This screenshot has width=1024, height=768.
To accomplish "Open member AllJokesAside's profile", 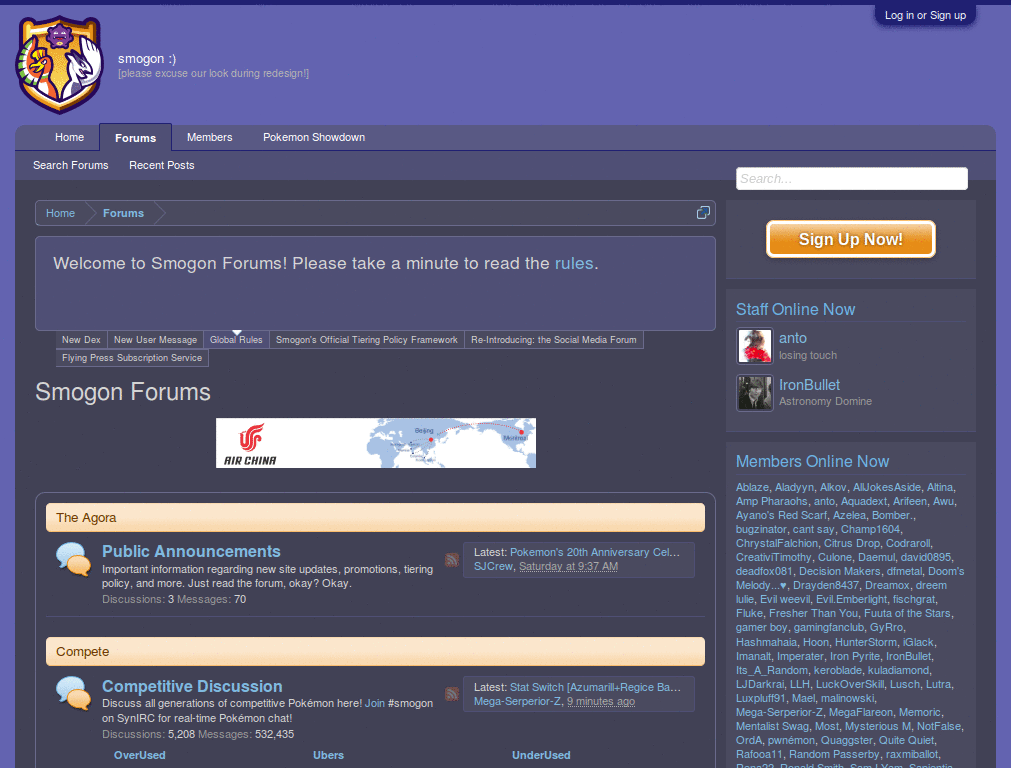I will click(887, 487).
